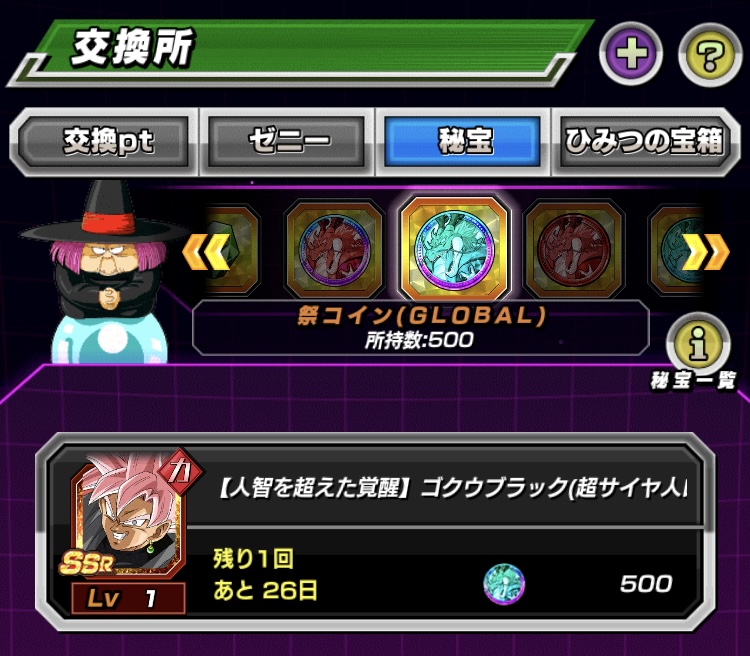The height and width of the screenshot is (656, 750).
Task: Click the 【人智を超えた覚醒】 Goku Black exchange title
Action: (x=451, y=489)
